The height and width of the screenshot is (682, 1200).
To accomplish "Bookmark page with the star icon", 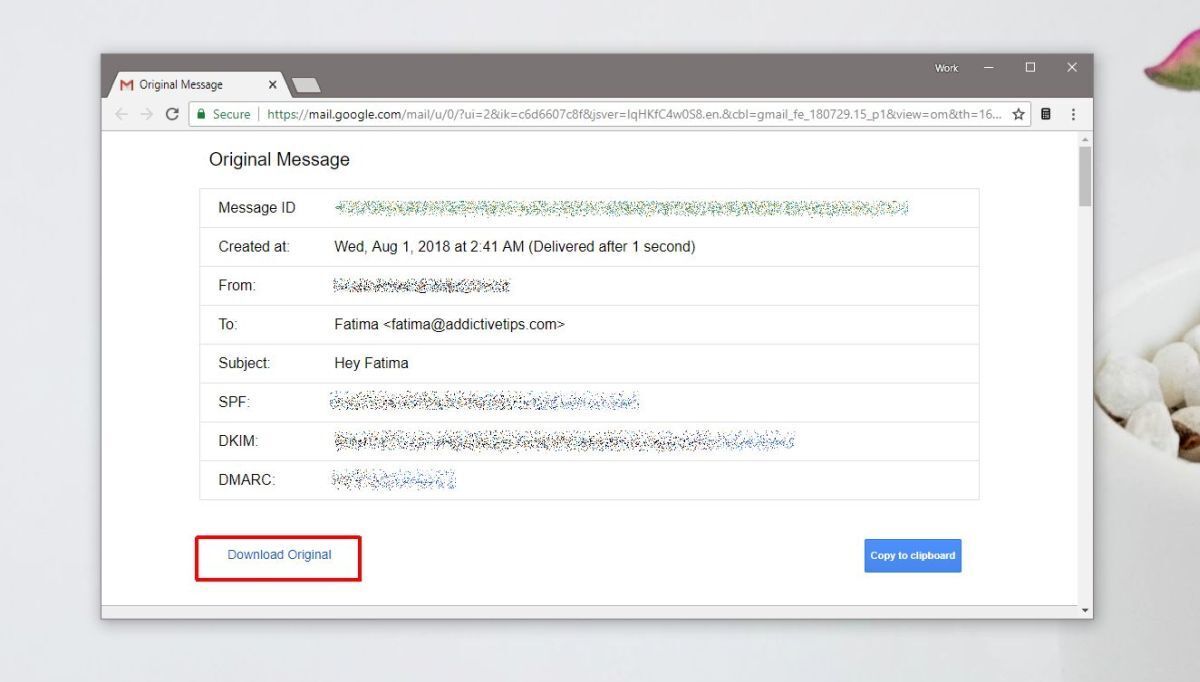I will (x=1018, y=114).
